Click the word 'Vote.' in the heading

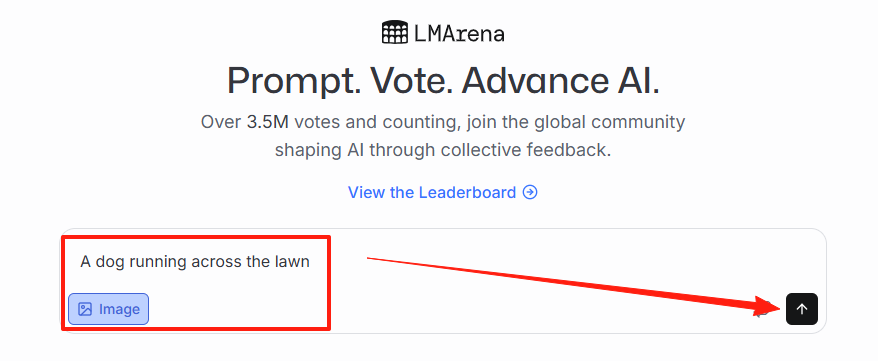pyautogui.click(x=412, y=81)
